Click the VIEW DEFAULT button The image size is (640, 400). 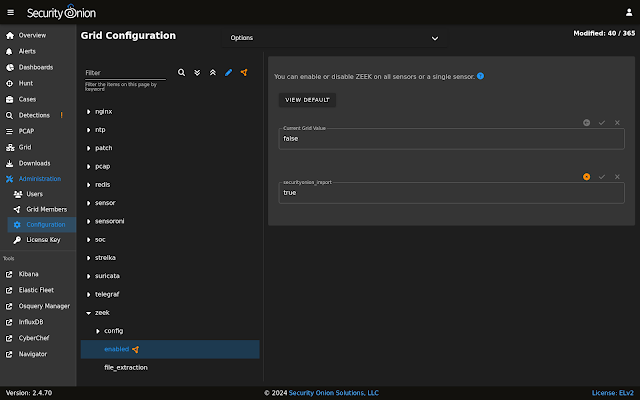(x=307, y=100)
